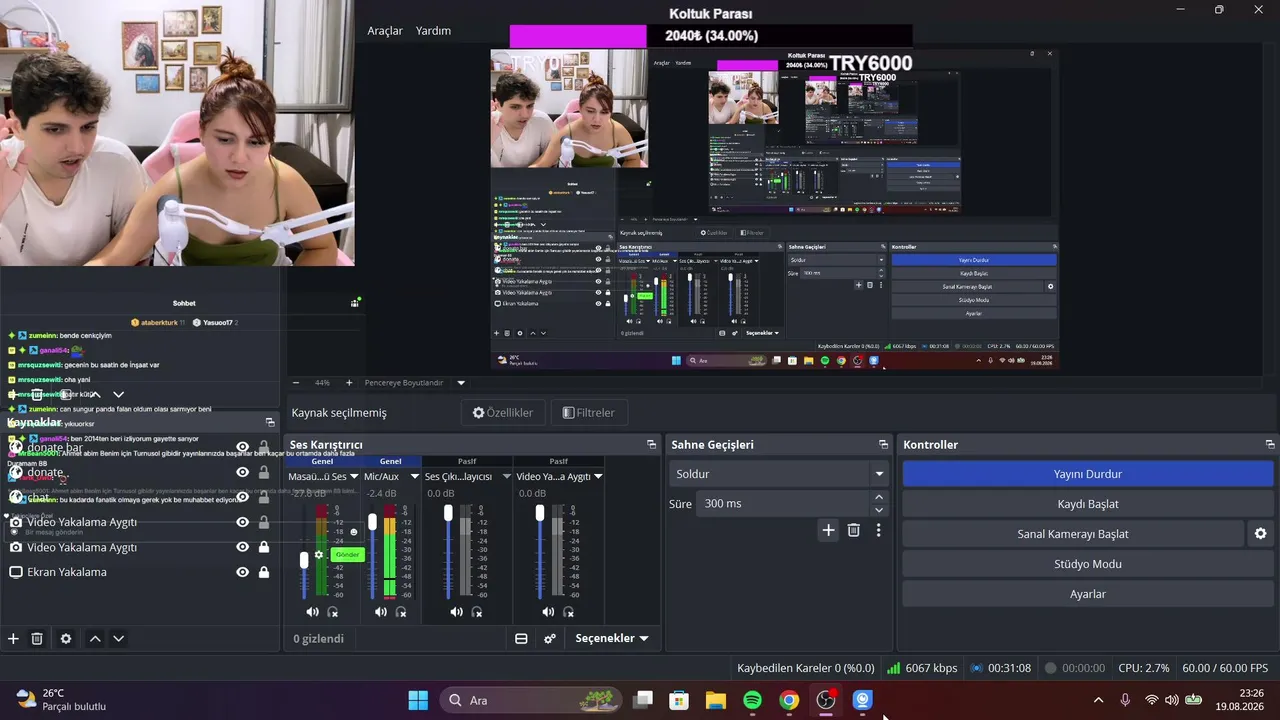Open the Ses Çıkış Yakalayıcısı channel dropdown

point(506,477)
